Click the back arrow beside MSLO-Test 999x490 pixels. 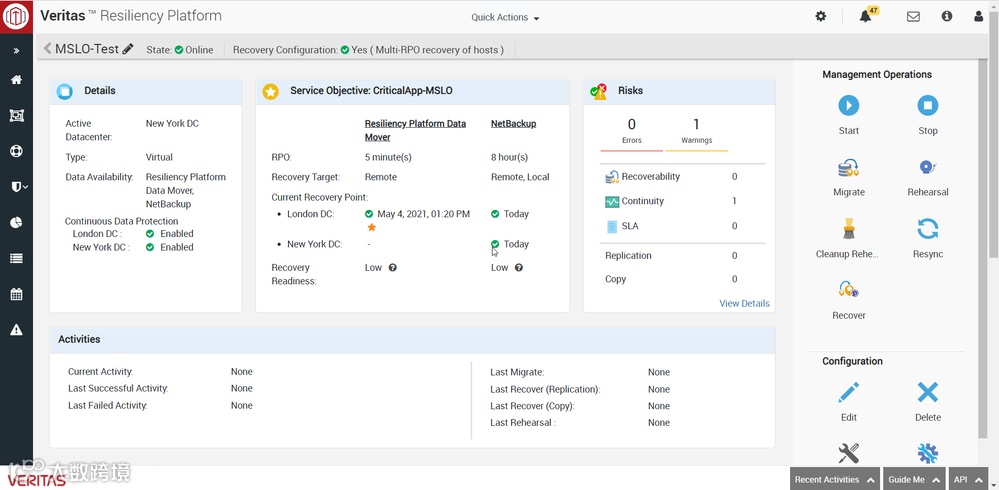47,49
